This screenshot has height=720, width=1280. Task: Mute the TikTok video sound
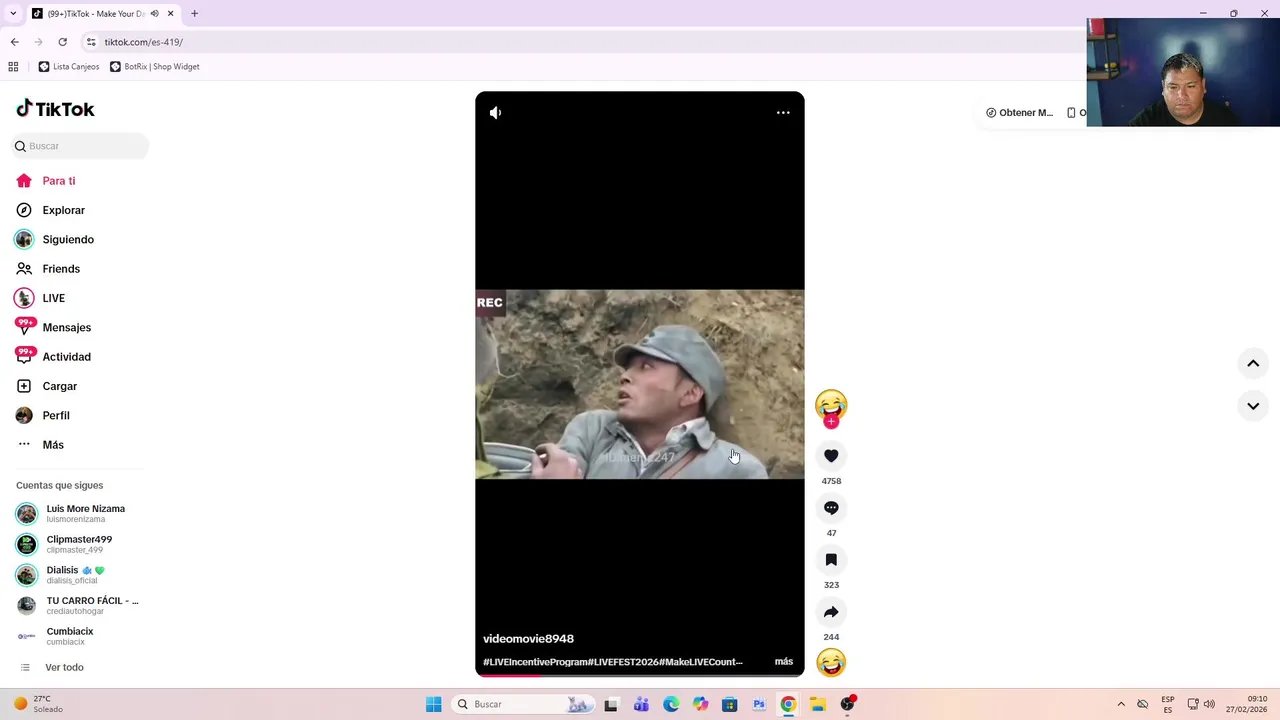click(495, 113)
